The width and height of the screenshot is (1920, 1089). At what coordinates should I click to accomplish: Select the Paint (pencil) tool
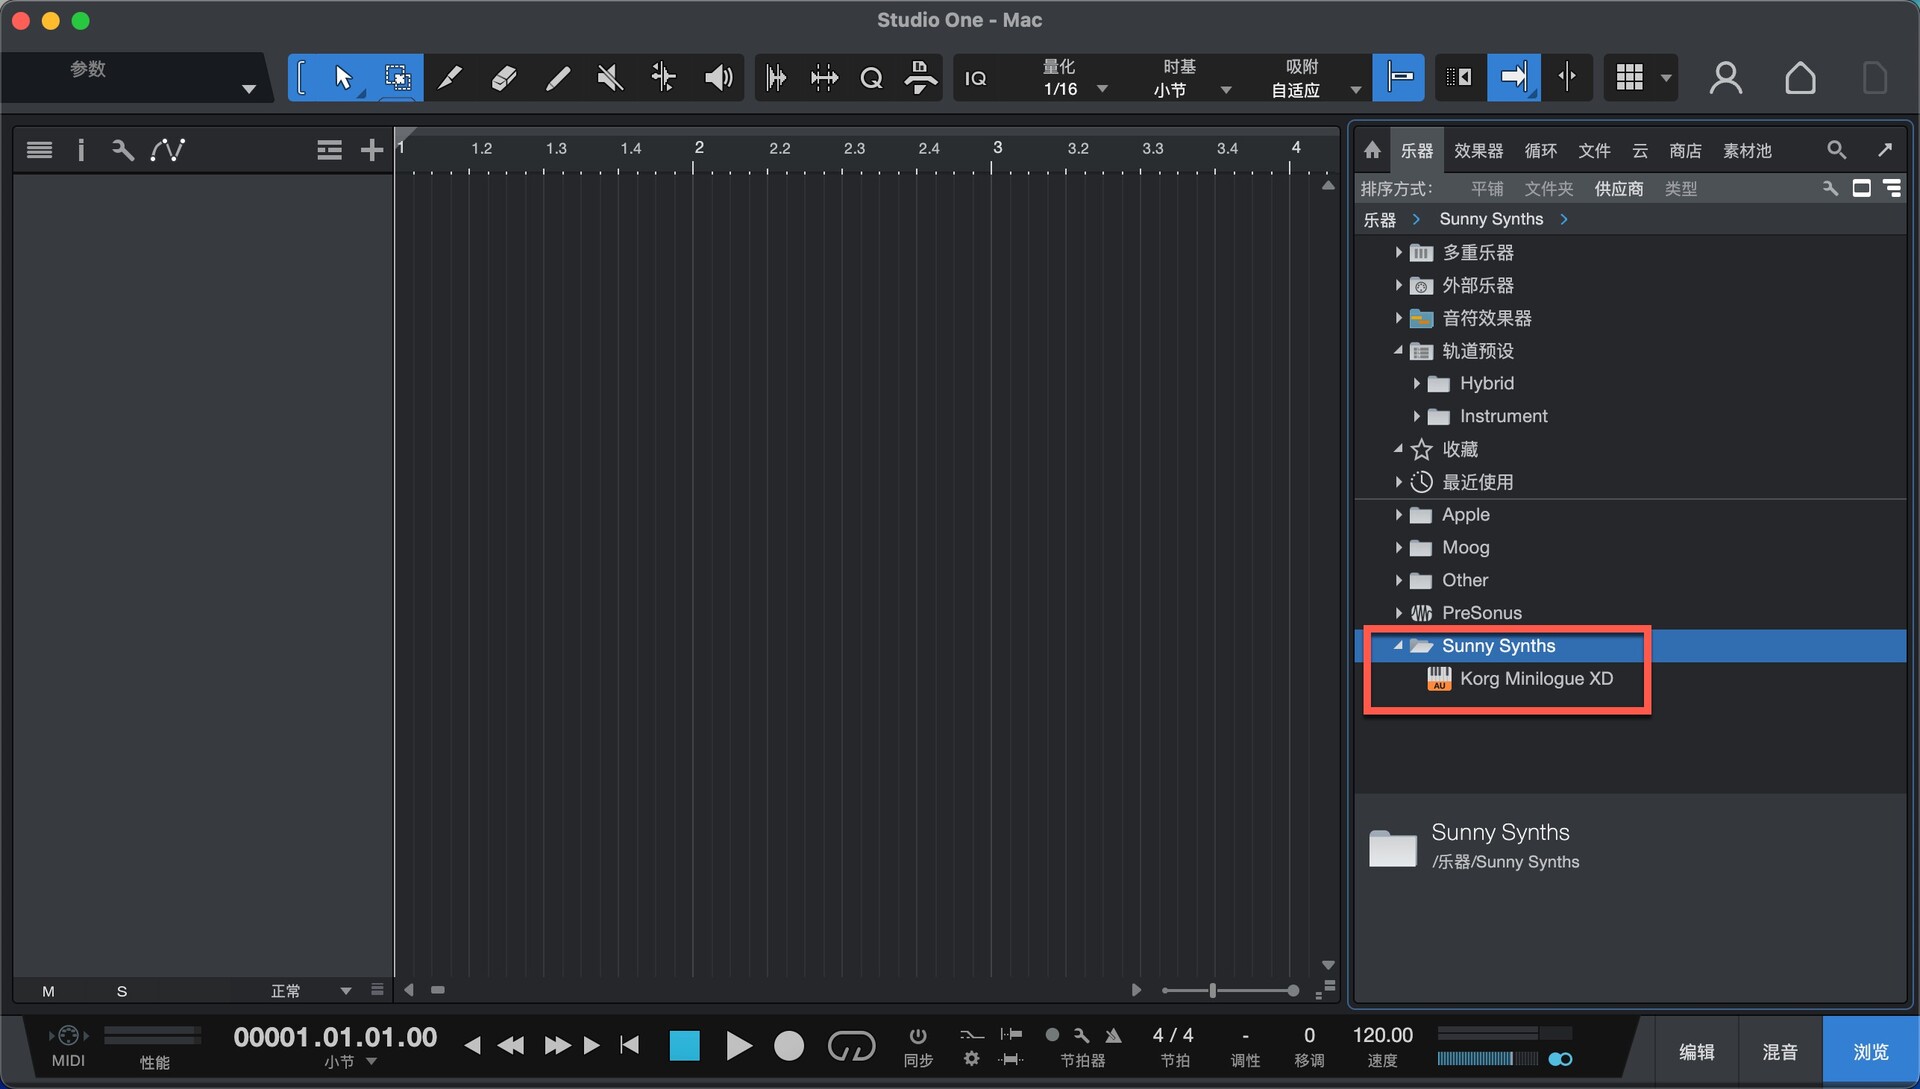(x=557, y=78)
